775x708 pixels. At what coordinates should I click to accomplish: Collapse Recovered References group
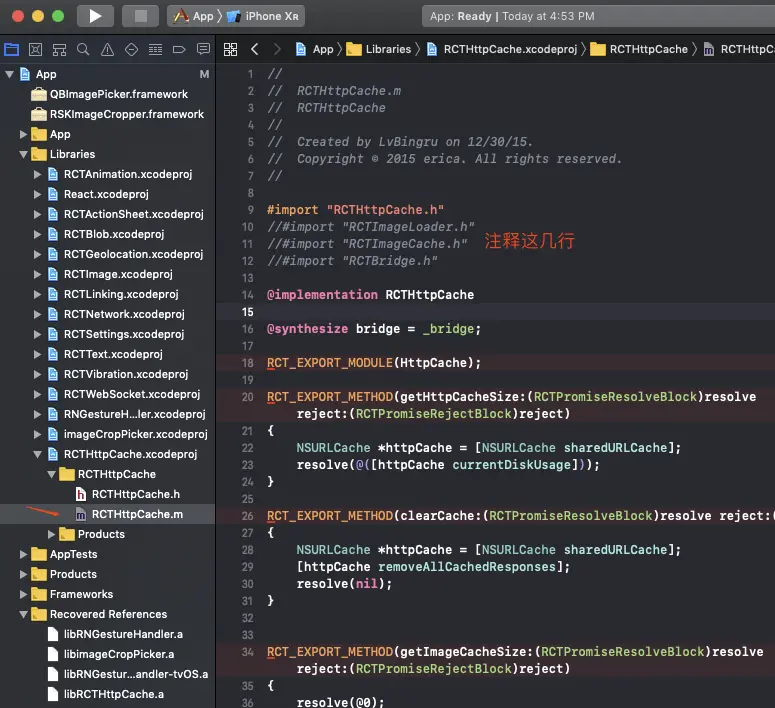coord(23,615)
